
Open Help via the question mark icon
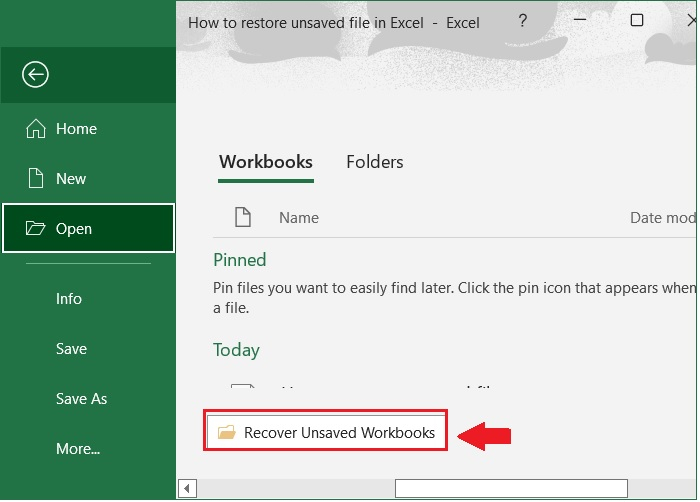tap(522, 21)
